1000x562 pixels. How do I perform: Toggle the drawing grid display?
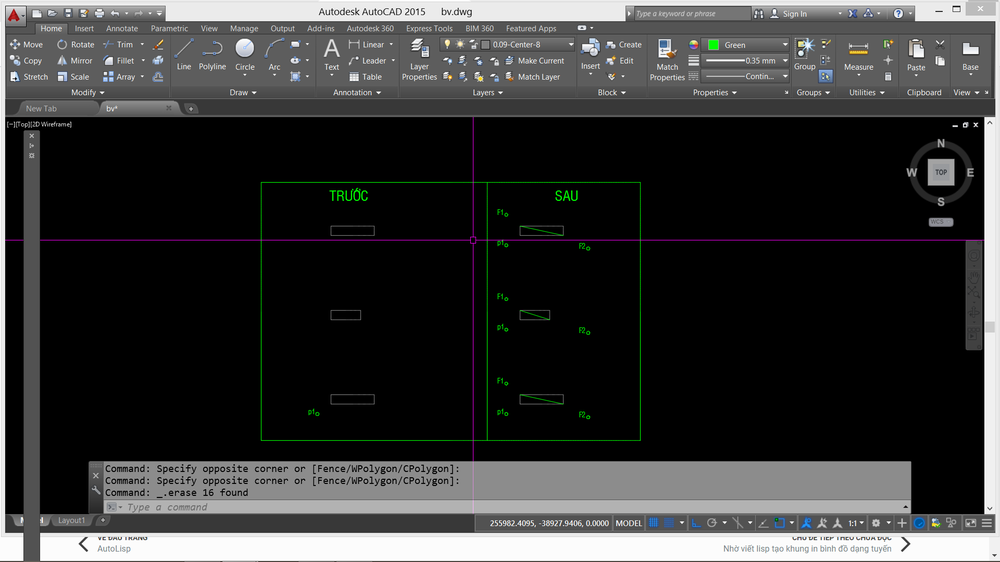pos(654,523)
